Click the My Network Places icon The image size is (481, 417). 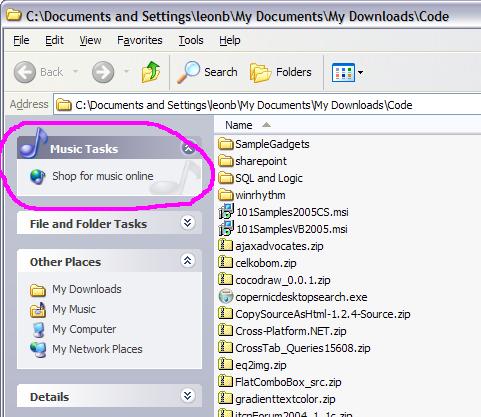(38, 349)
